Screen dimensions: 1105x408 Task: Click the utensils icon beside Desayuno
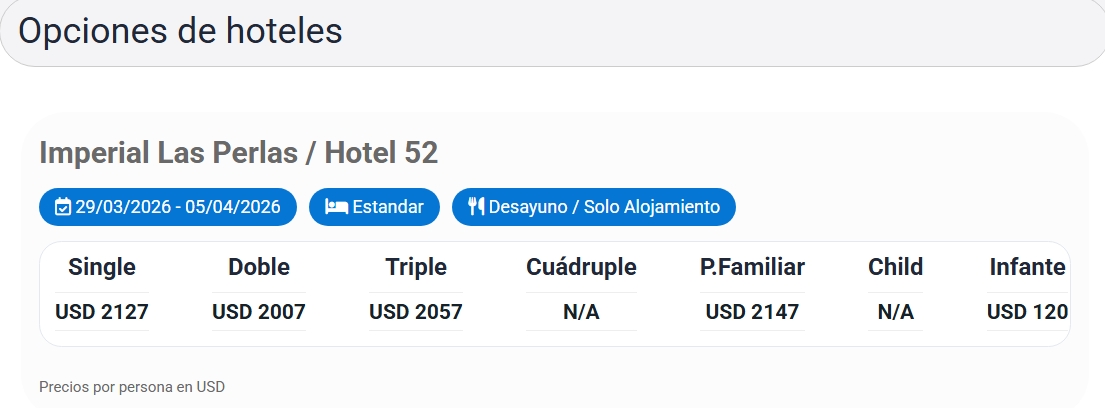(x=476, y=207)
